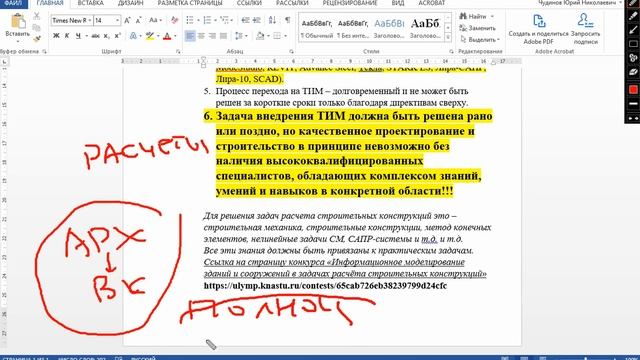Click the multilevel list icon
The width and height of the screenshot is (640, 360).
pyautogui.click(x=224, y=20)
